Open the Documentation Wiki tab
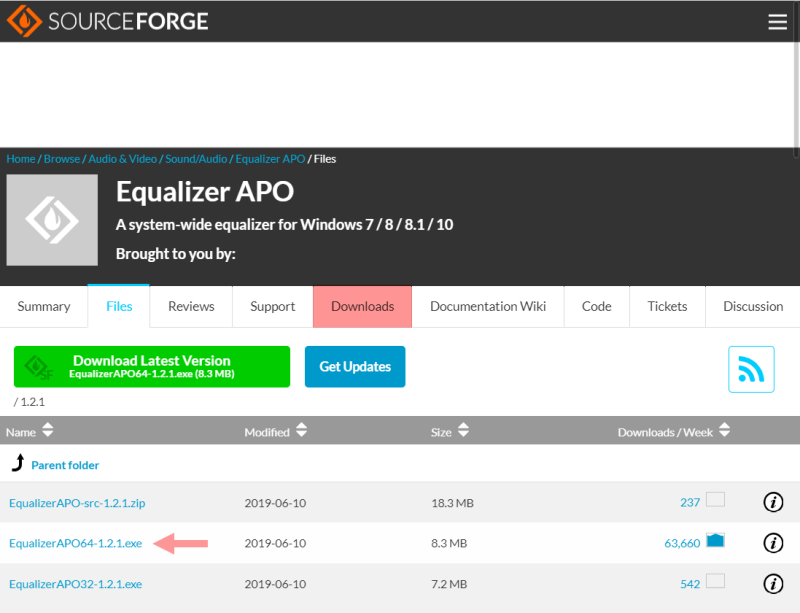 click(x=488, y=306)
